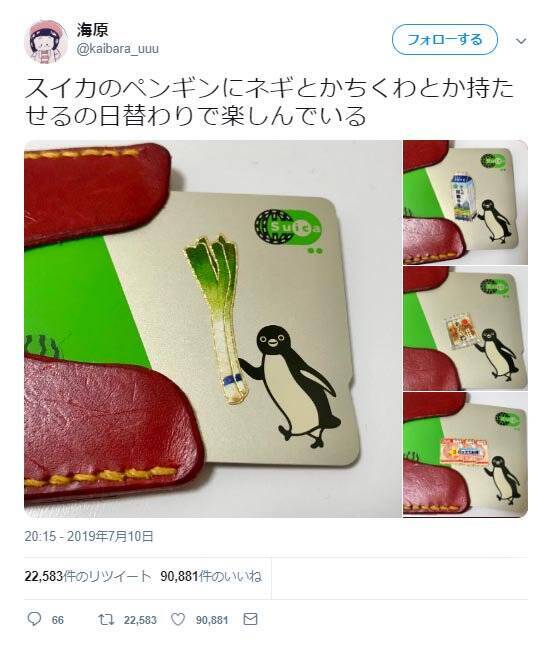Screen dimensions: 553x650
Task: Click the 22,583 count beside retweet icon
Action: pos(140,620)
